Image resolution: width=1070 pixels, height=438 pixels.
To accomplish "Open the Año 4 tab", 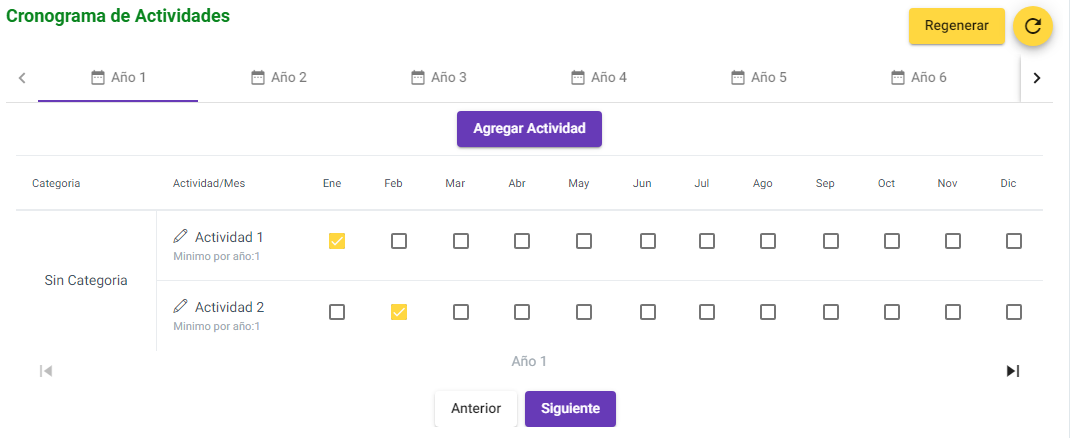I will [598, 78].
